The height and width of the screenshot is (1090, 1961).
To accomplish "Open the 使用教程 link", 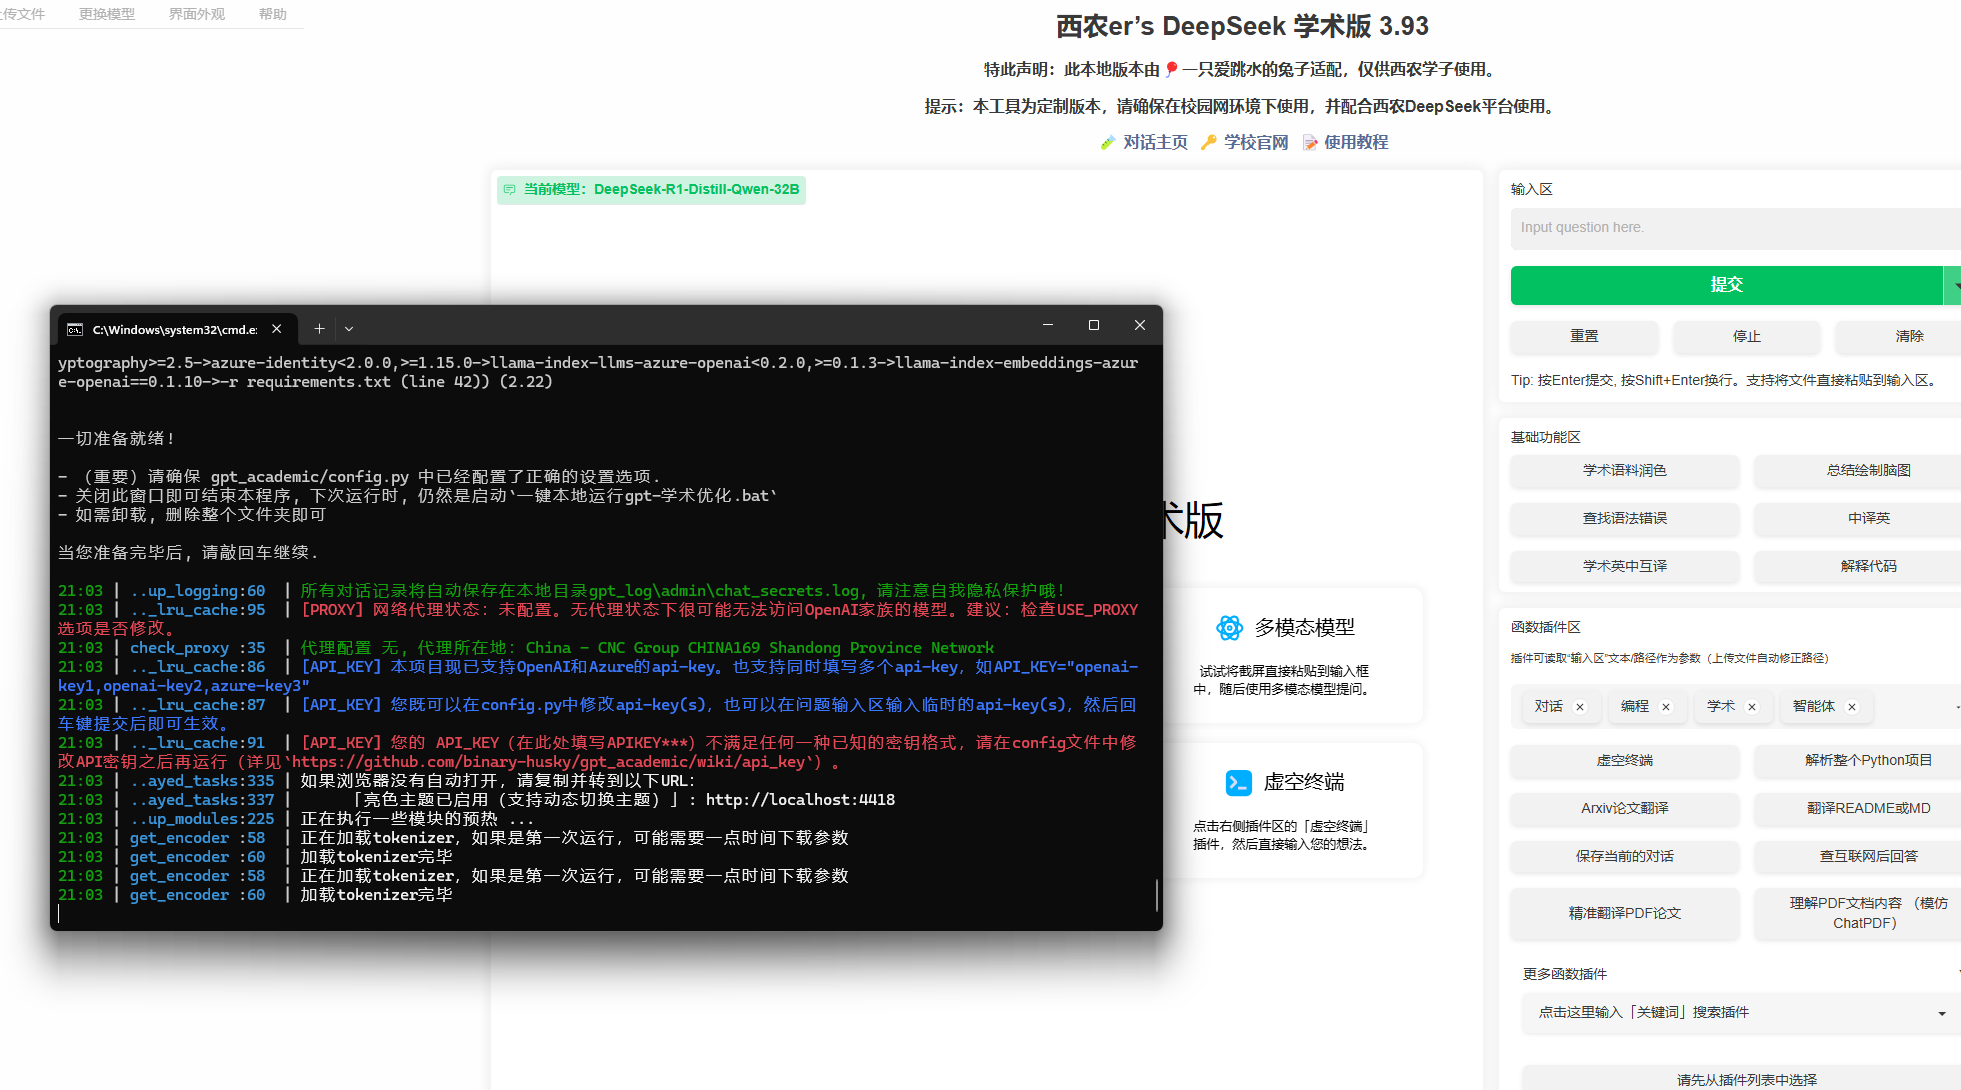I will (1356, 143).
